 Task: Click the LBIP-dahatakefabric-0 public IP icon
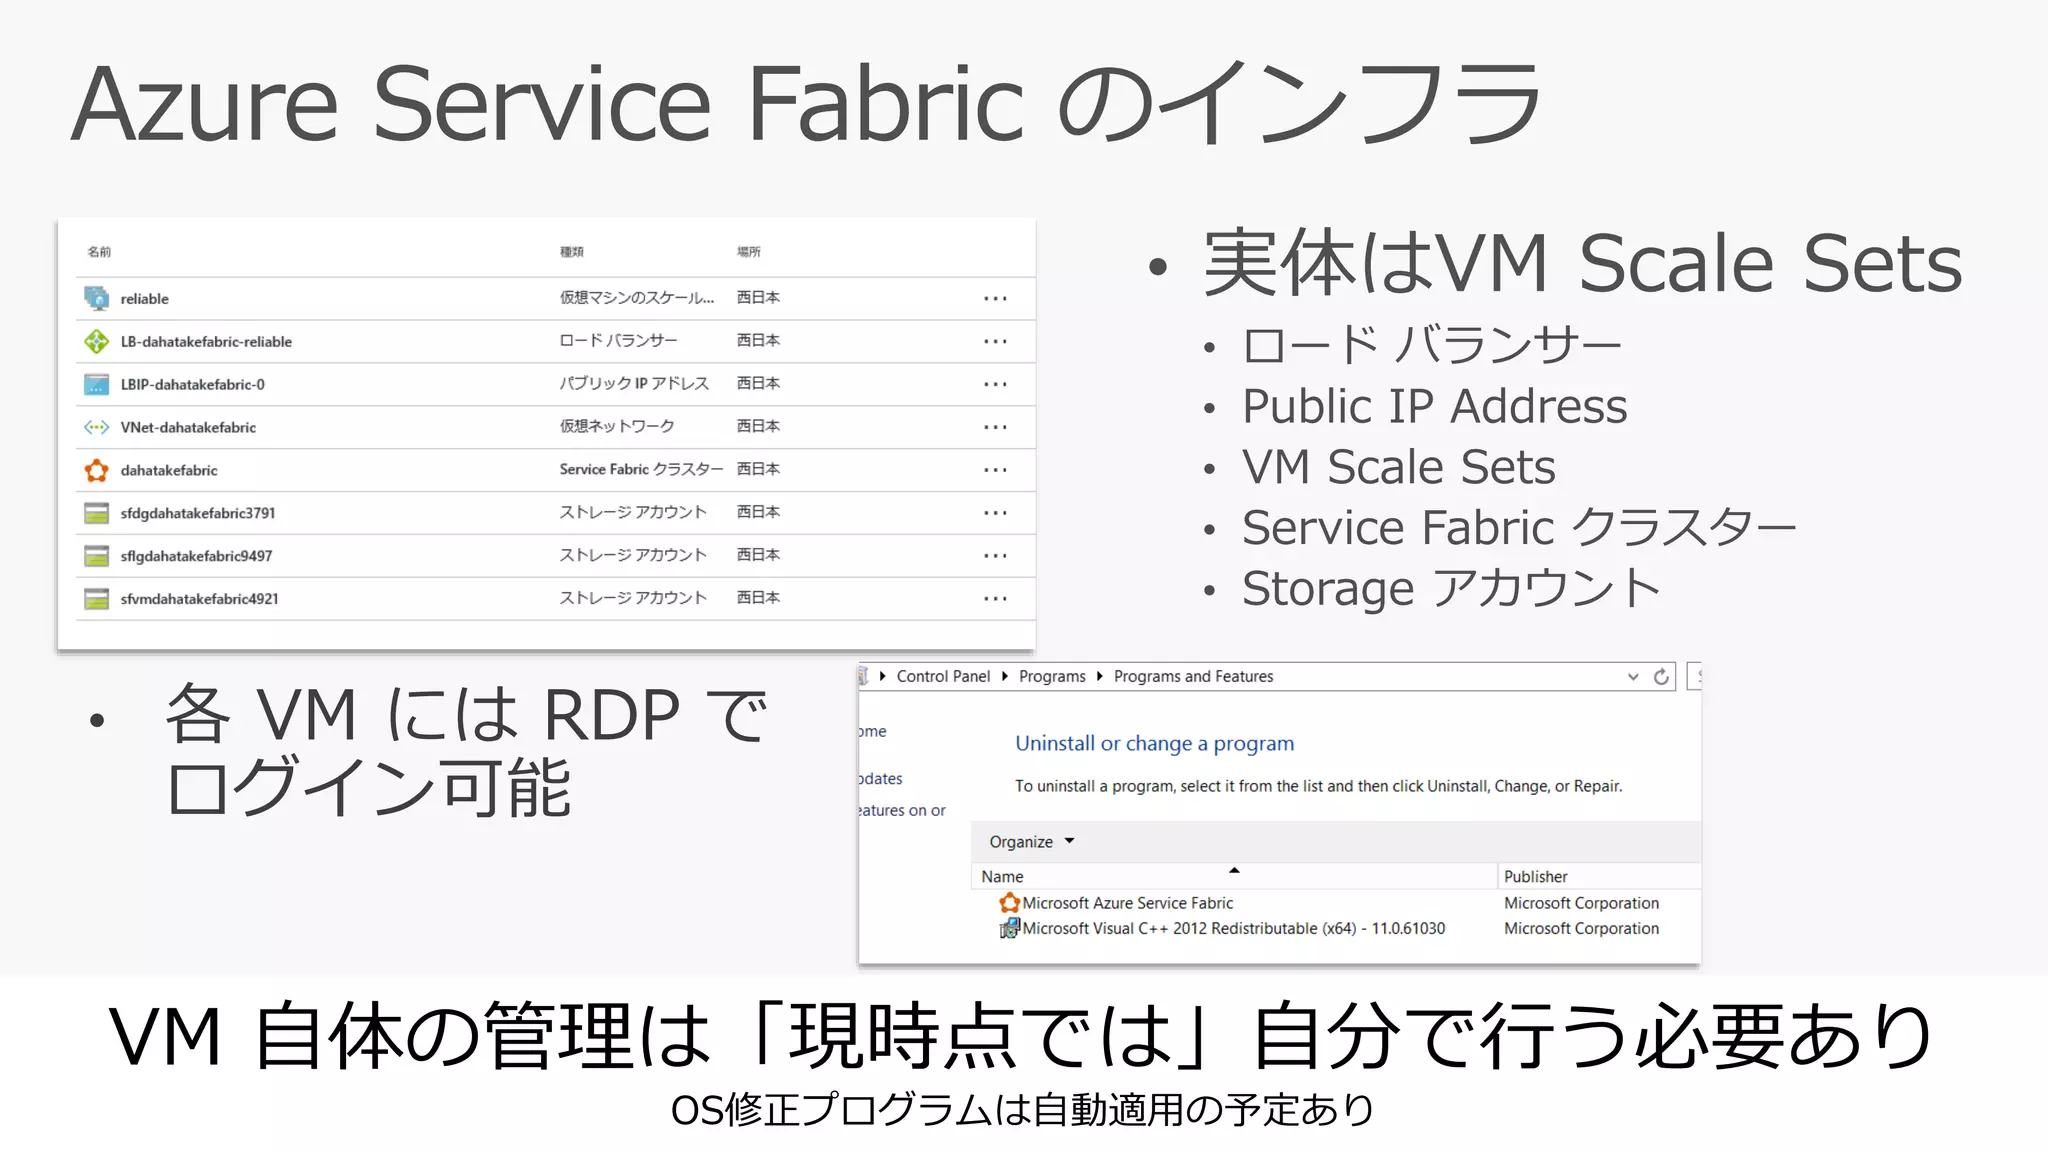(97, 384)
